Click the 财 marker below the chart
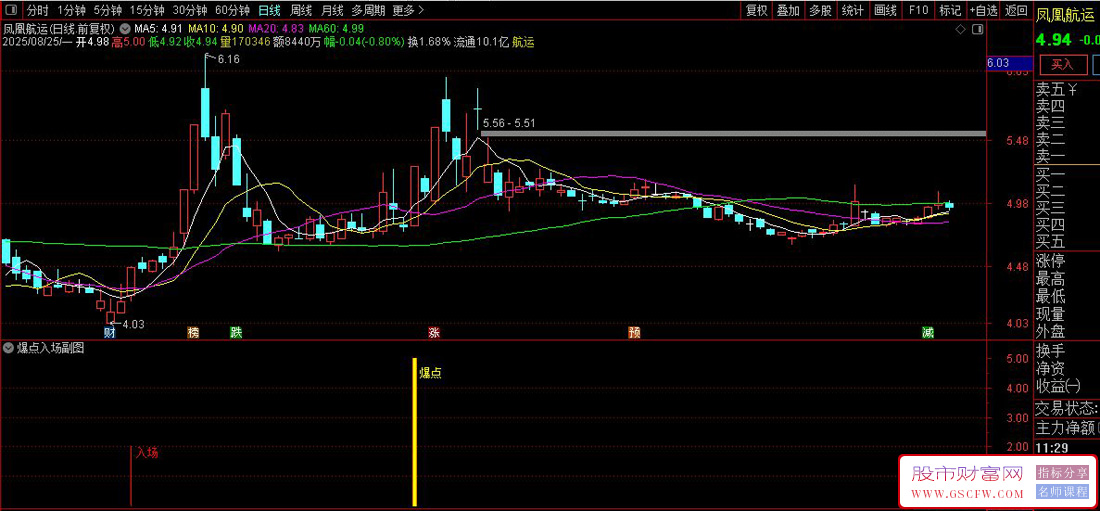Viewport: 1100px width, 511px height. 109,333
